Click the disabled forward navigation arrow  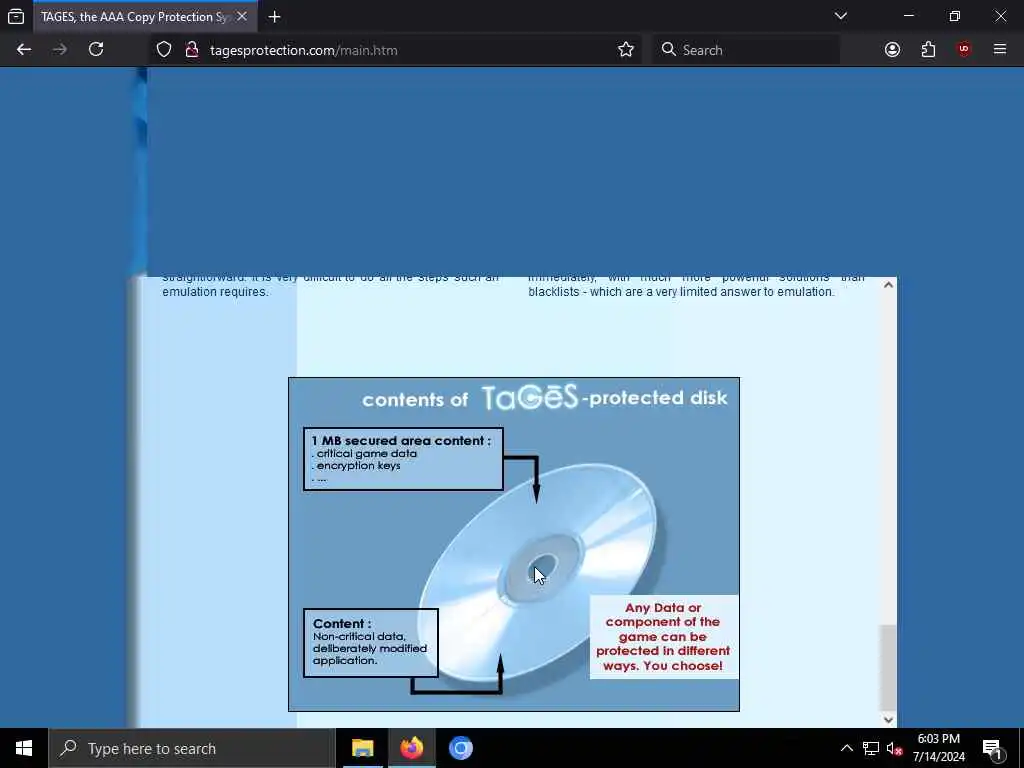click(60, 50)
